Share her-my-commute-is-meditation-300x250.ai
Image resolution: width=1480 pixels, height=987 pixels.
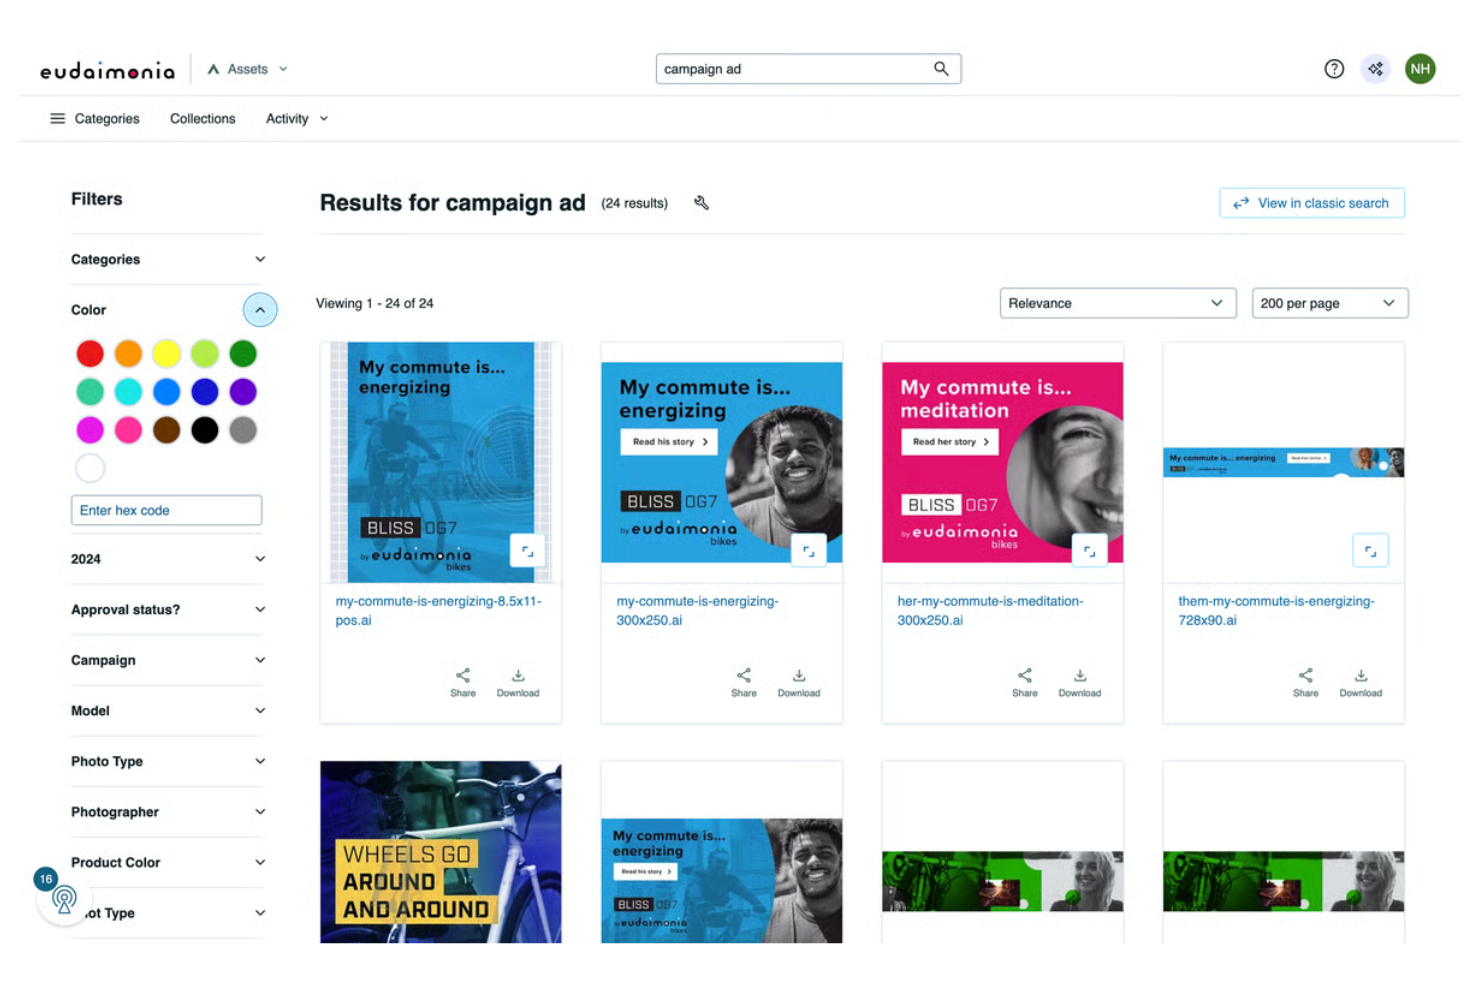pyautogui.click(x=1025, y=682)
